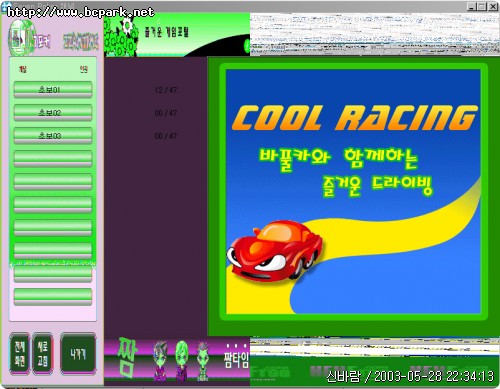
Task: Maximize the game portal window
Action: click(482, 7)
